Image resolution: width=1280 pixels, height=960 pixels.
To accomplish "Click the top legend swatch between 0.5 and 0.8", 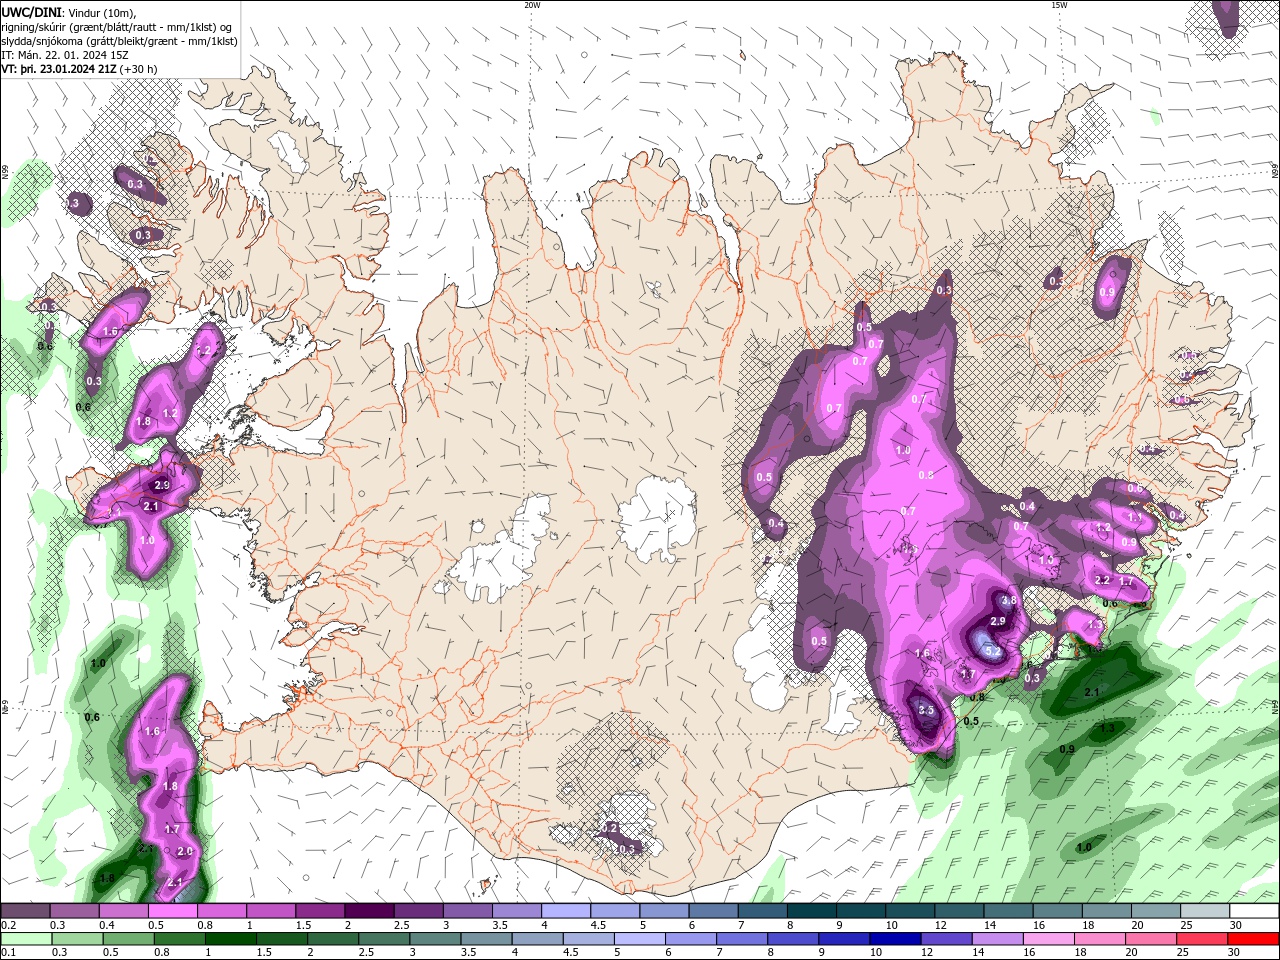I will [x=173, y=910].
